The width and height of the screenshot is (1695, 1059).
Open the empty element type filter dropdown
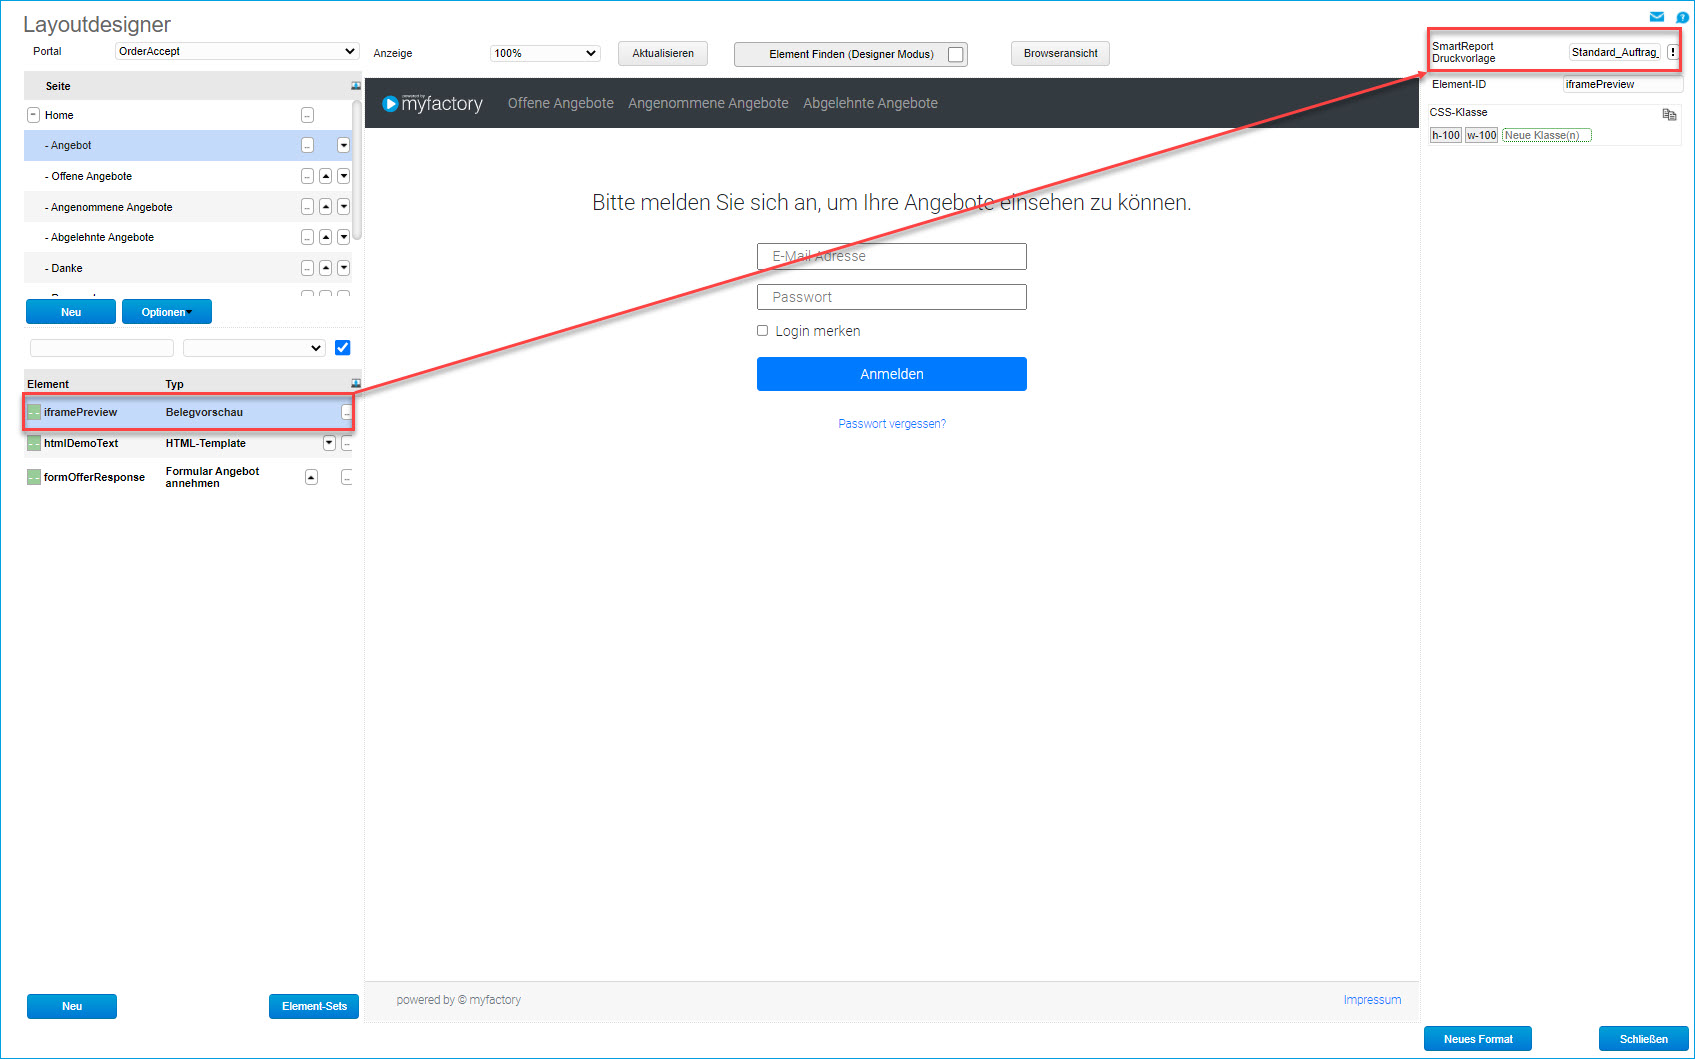click(x=254, y=348)
